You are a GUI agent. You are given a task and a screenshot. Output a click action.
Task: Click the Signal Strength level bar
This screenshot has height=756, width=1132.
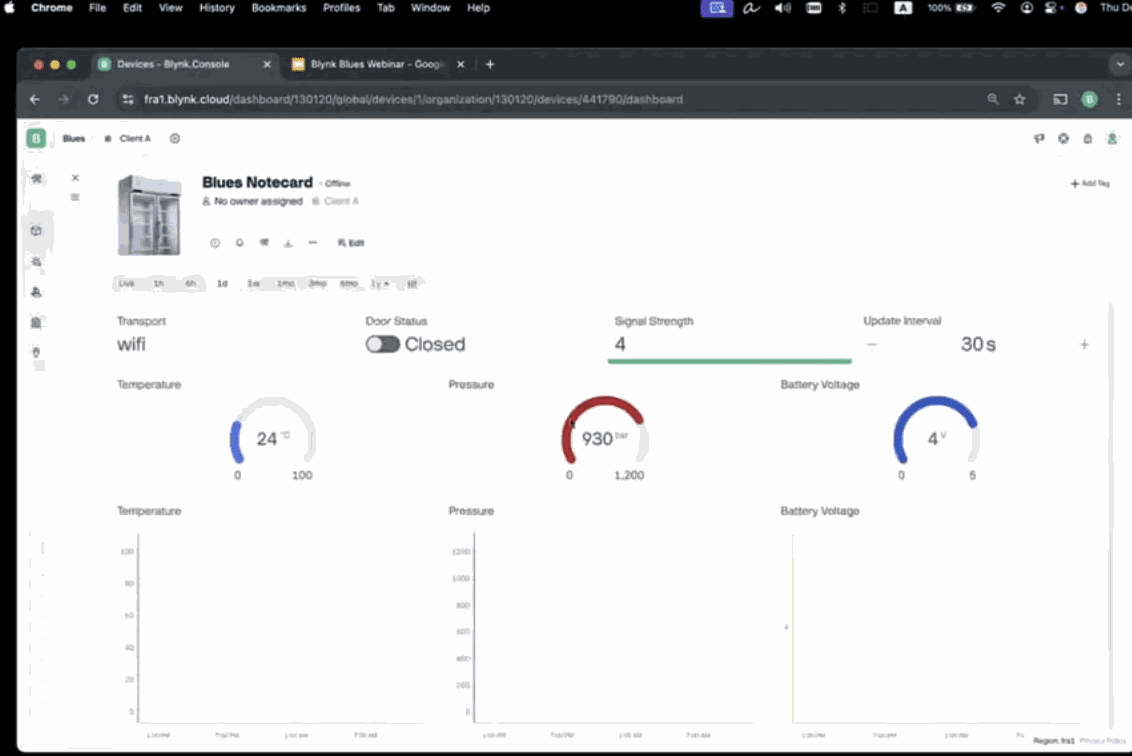point(730,360)
